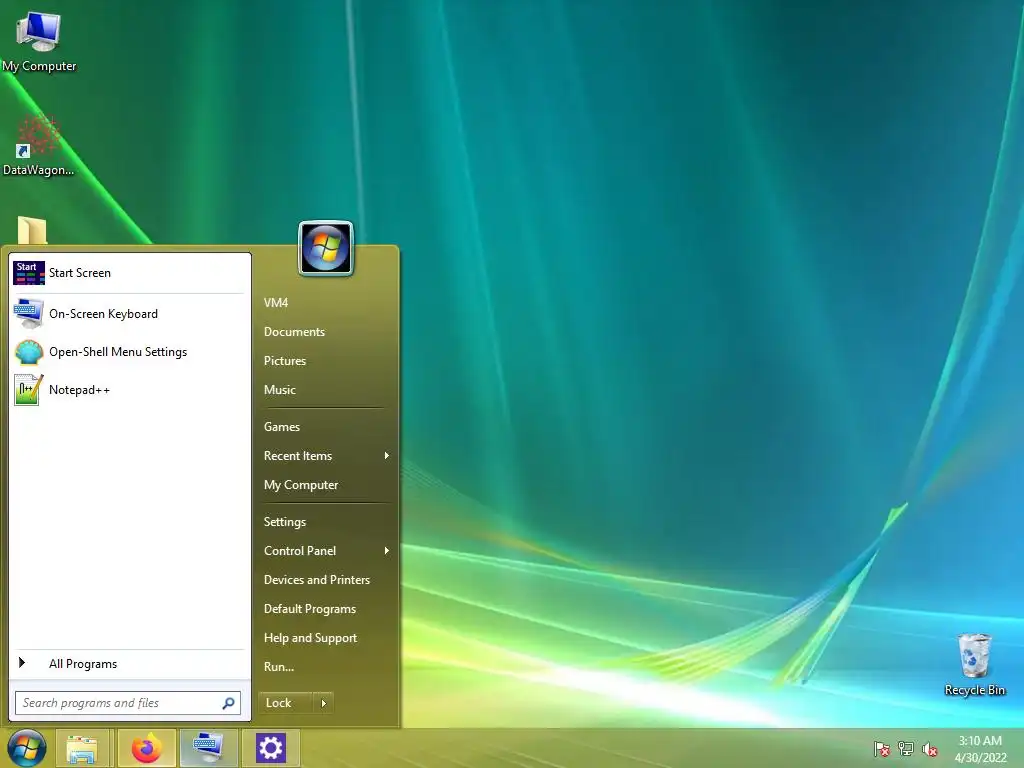This screenshot has height=768, width=1024.
Task: Open the shutdown options arrow next to Lock
Action: 323,703
